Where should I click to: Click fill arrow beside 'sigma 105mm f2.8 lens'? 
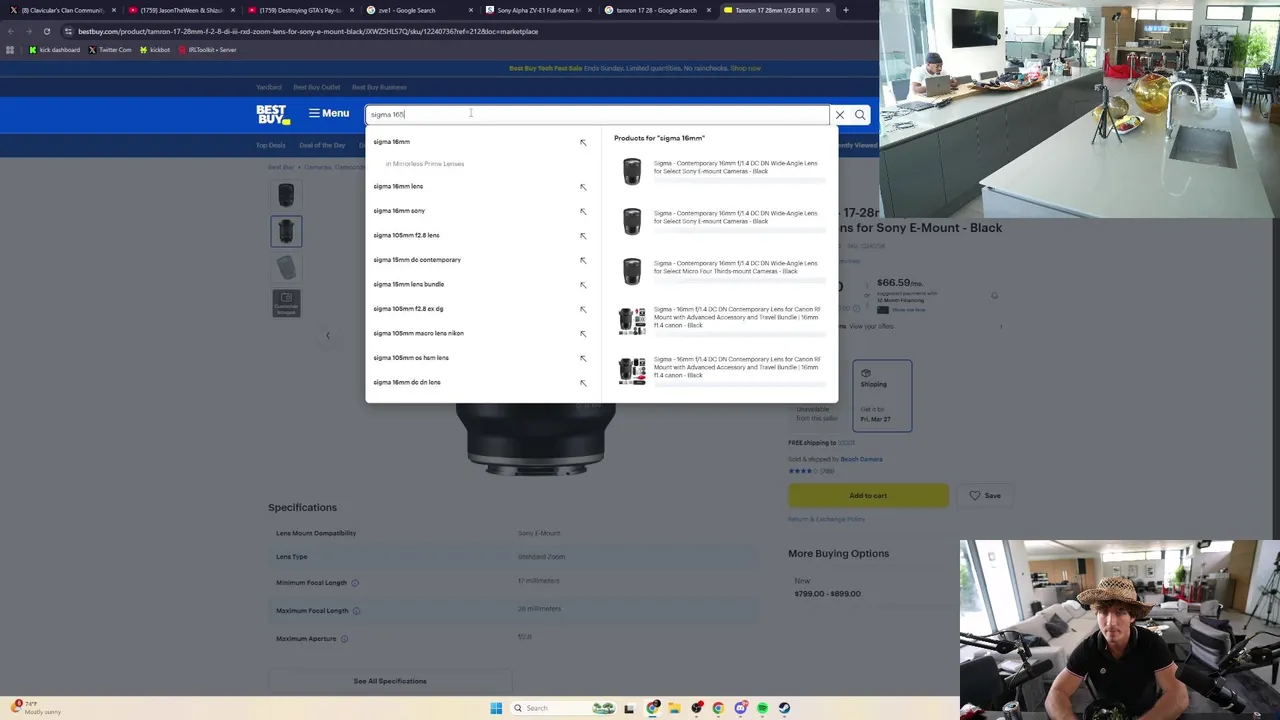pos(583,236)
